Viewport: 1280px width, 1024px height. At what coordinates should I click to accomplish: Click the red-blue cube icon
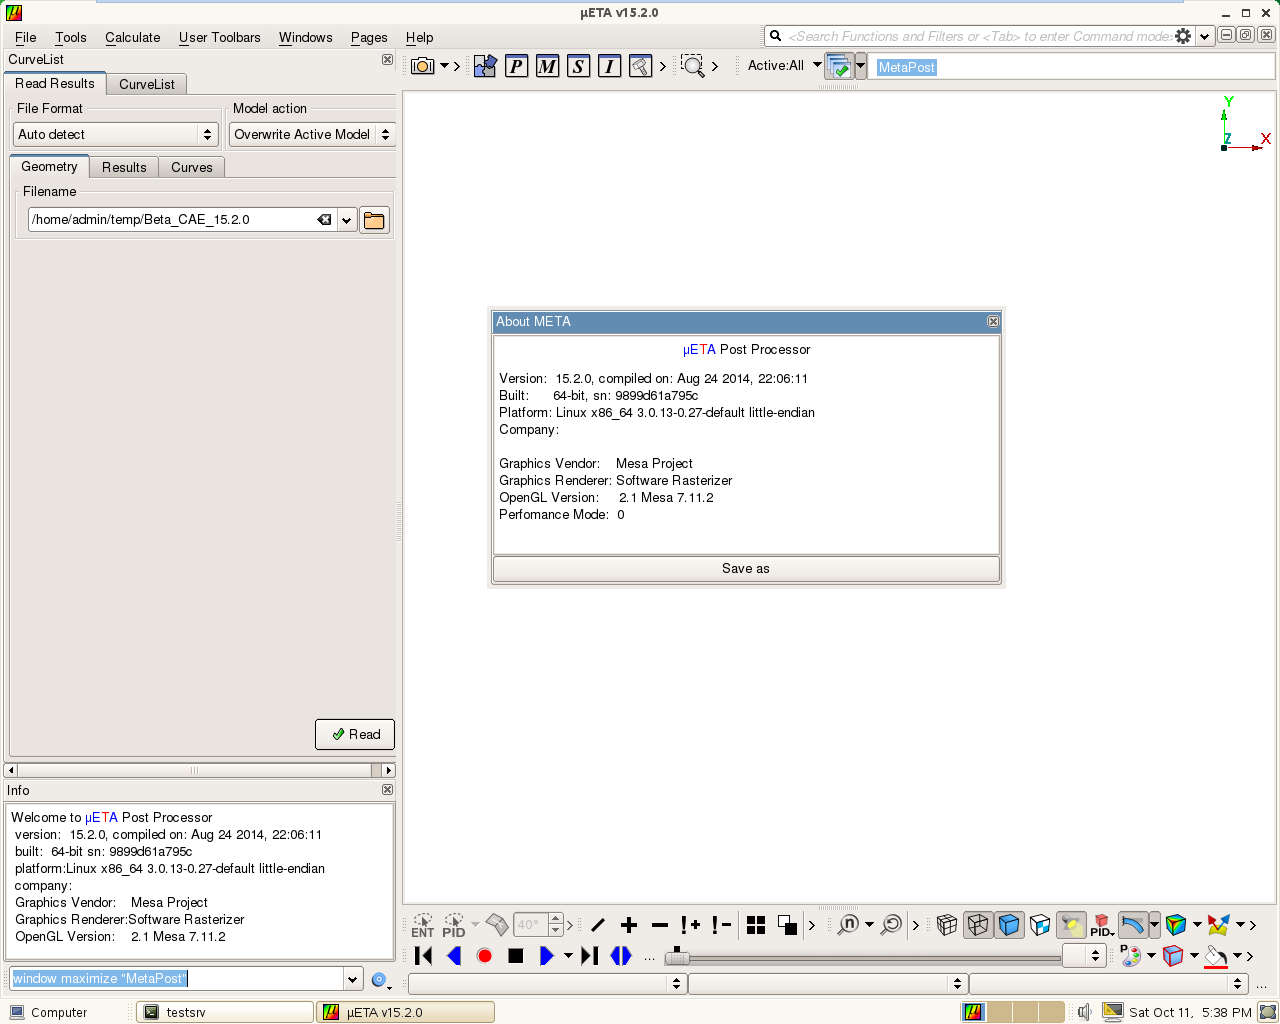pos(1173,956)
